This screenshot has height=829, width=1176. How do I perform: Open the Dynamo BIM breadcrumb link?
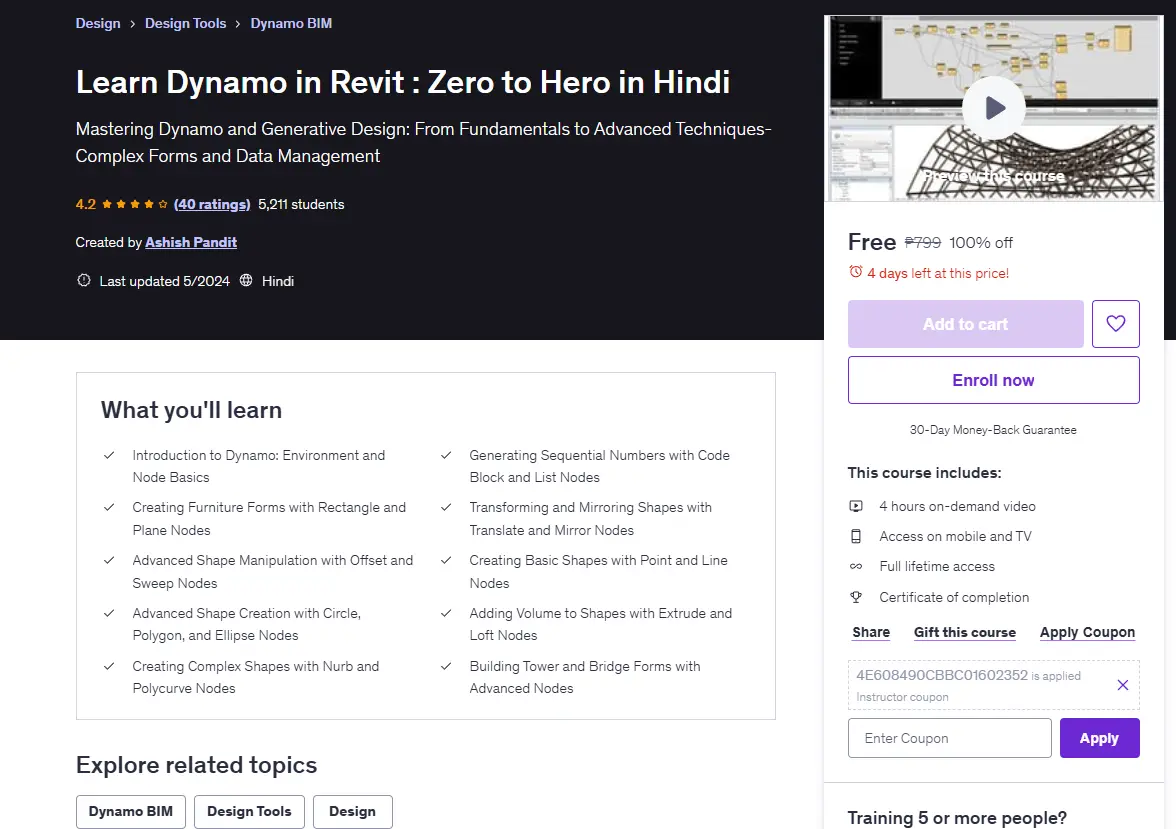291,23
